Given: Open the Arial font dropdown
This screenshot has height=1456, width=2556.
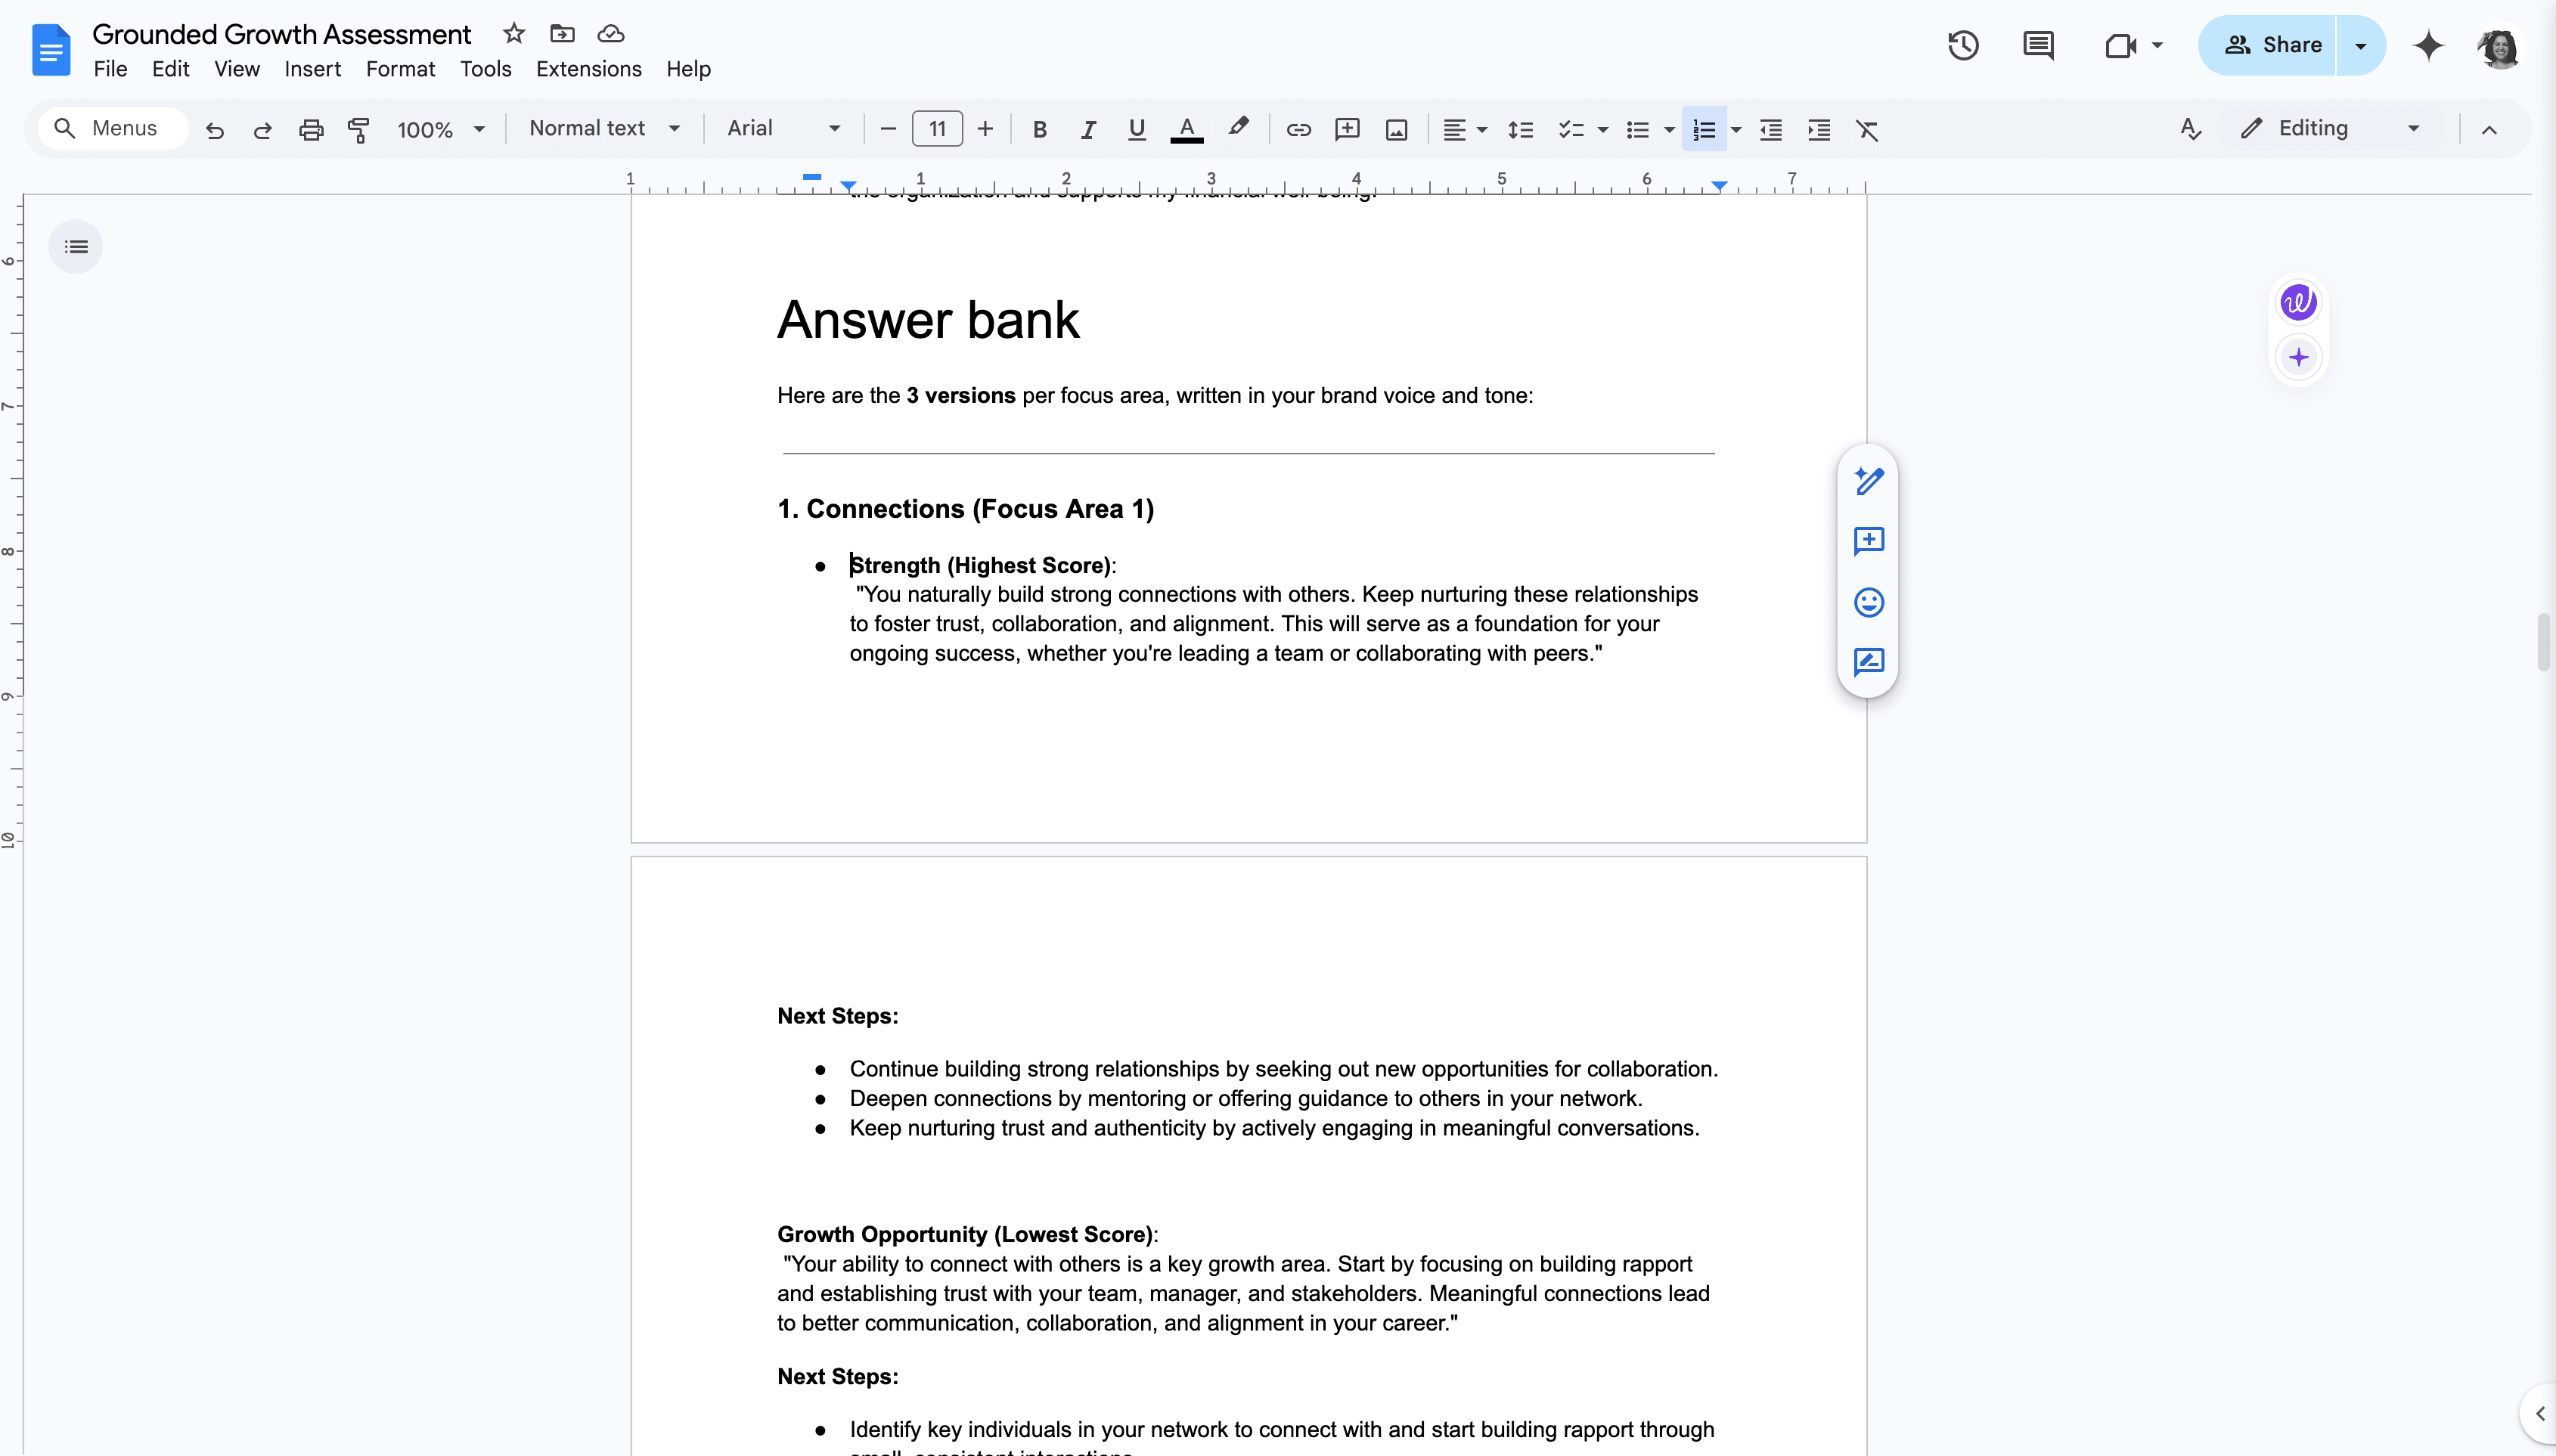Looking at the screenshot, I should coord(783,129).
